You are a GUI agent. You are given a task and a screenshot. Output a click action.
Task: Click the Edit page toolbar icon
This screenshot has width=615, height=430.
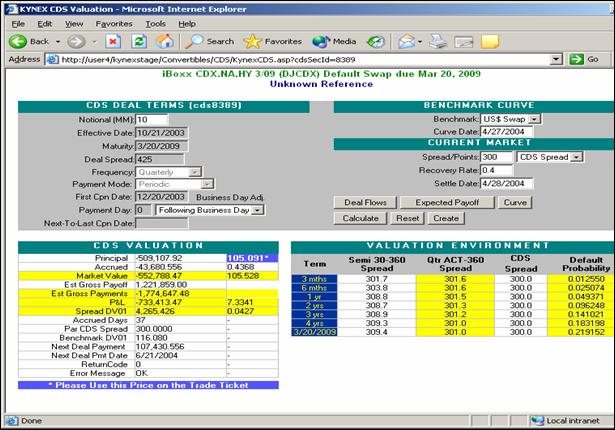(x=464, y=42)
